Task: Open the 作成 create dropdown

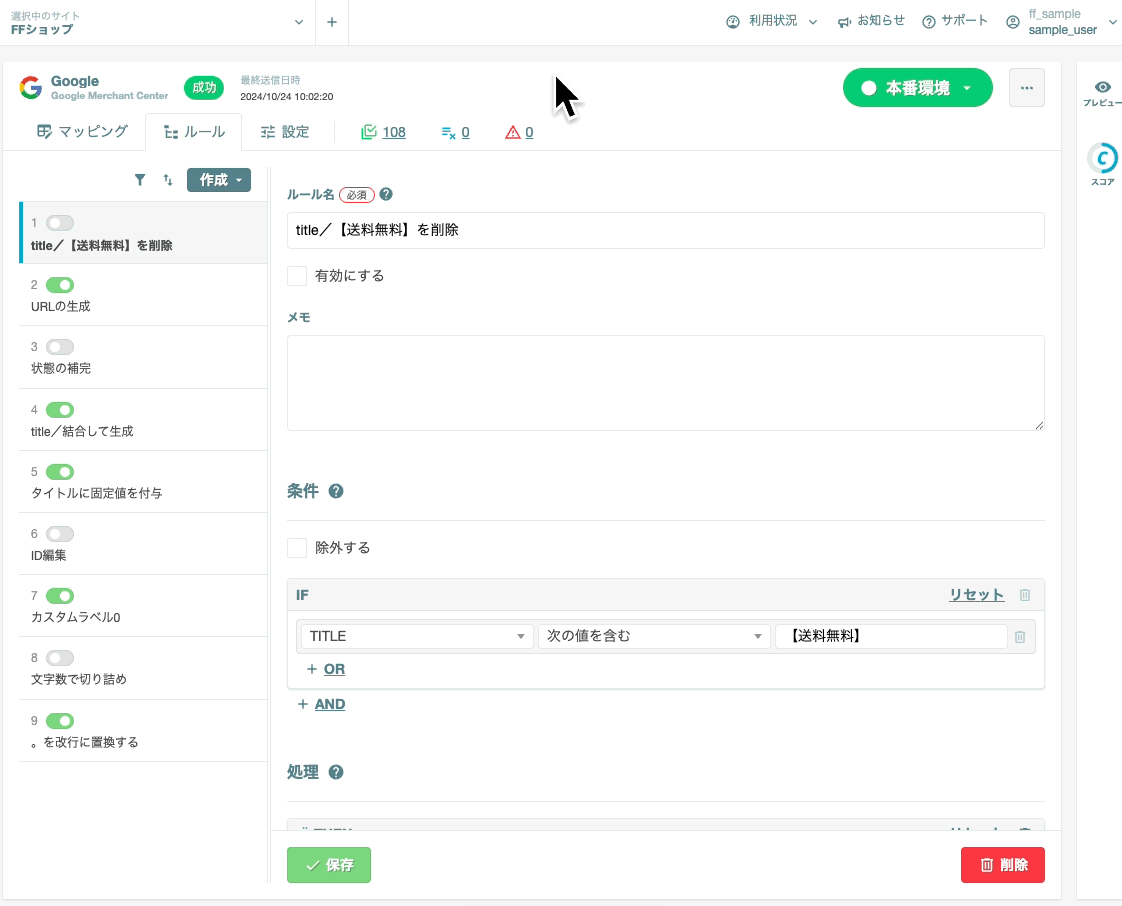Action: [219, 180]
